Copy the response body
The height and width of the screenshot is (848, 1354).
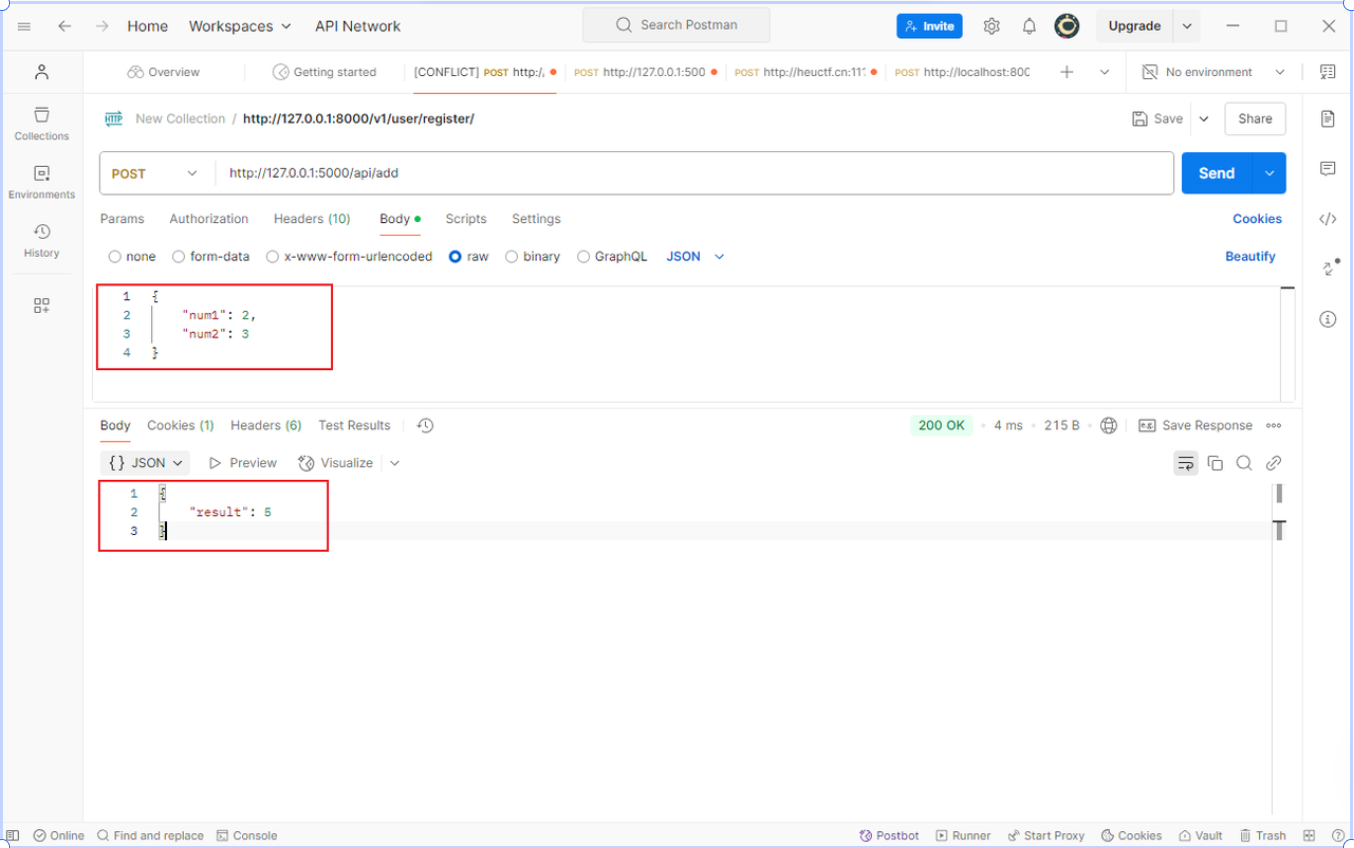(1215, 463)
